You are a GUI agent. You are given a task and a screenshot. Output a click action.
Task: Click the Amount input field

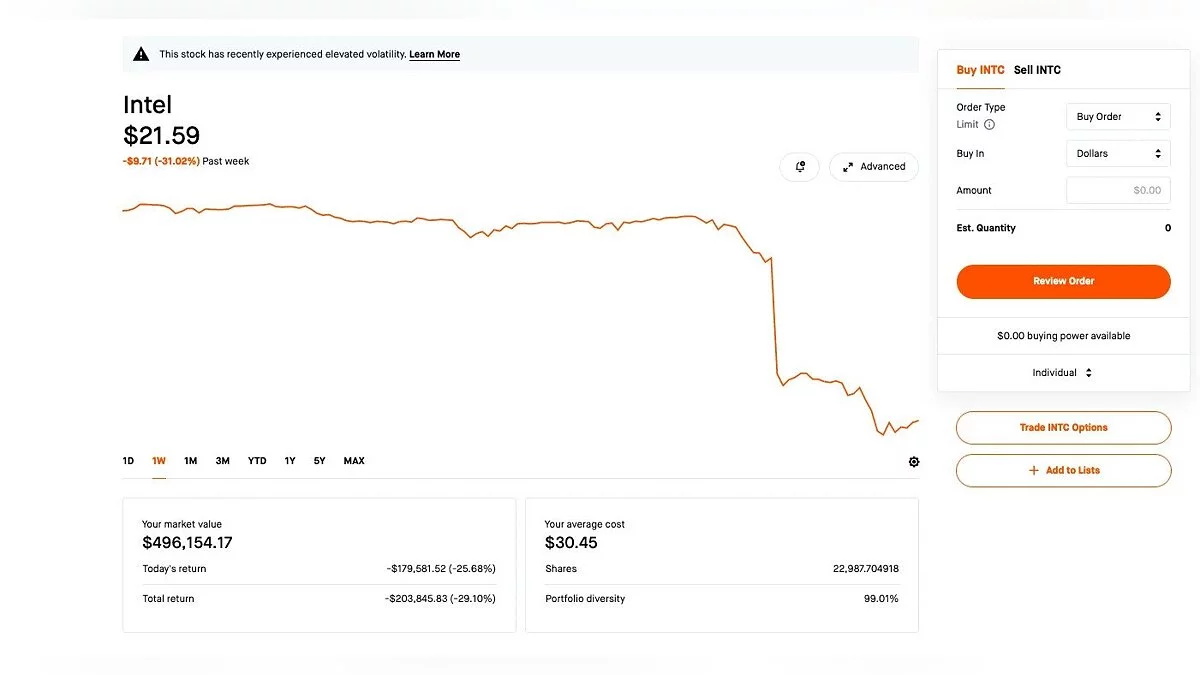(x=1117, y=190)
